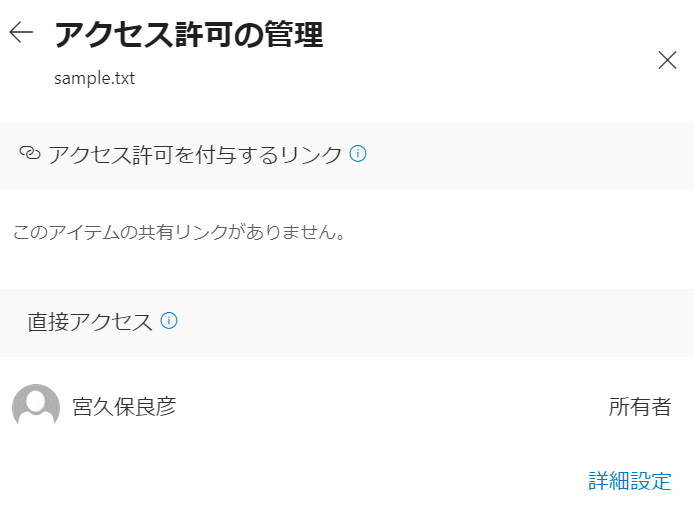Screen dimensions: 694x515
Task: Click the アクセス許可の管理 heading
Action: [189, 34]
